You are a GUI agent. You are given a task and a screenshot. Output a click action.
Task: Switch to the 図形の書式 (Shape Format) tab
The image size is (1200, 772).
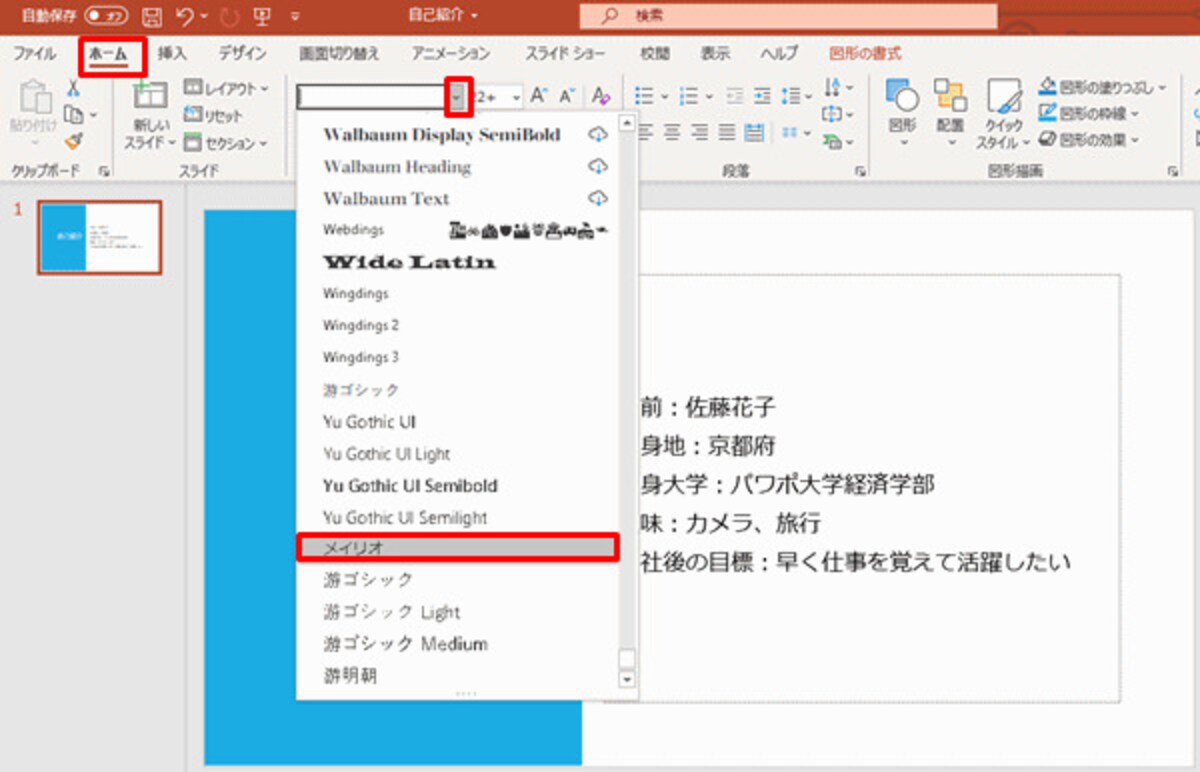865,54
